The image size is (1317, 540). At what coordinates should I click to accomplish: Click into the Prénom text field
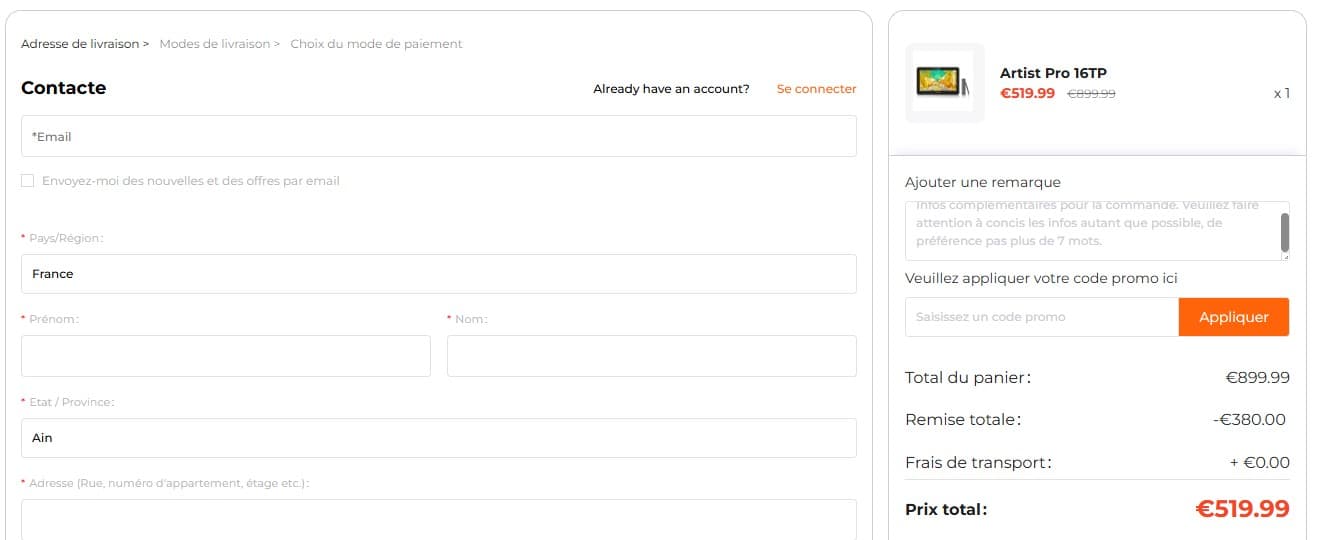[x=225, y=356]
